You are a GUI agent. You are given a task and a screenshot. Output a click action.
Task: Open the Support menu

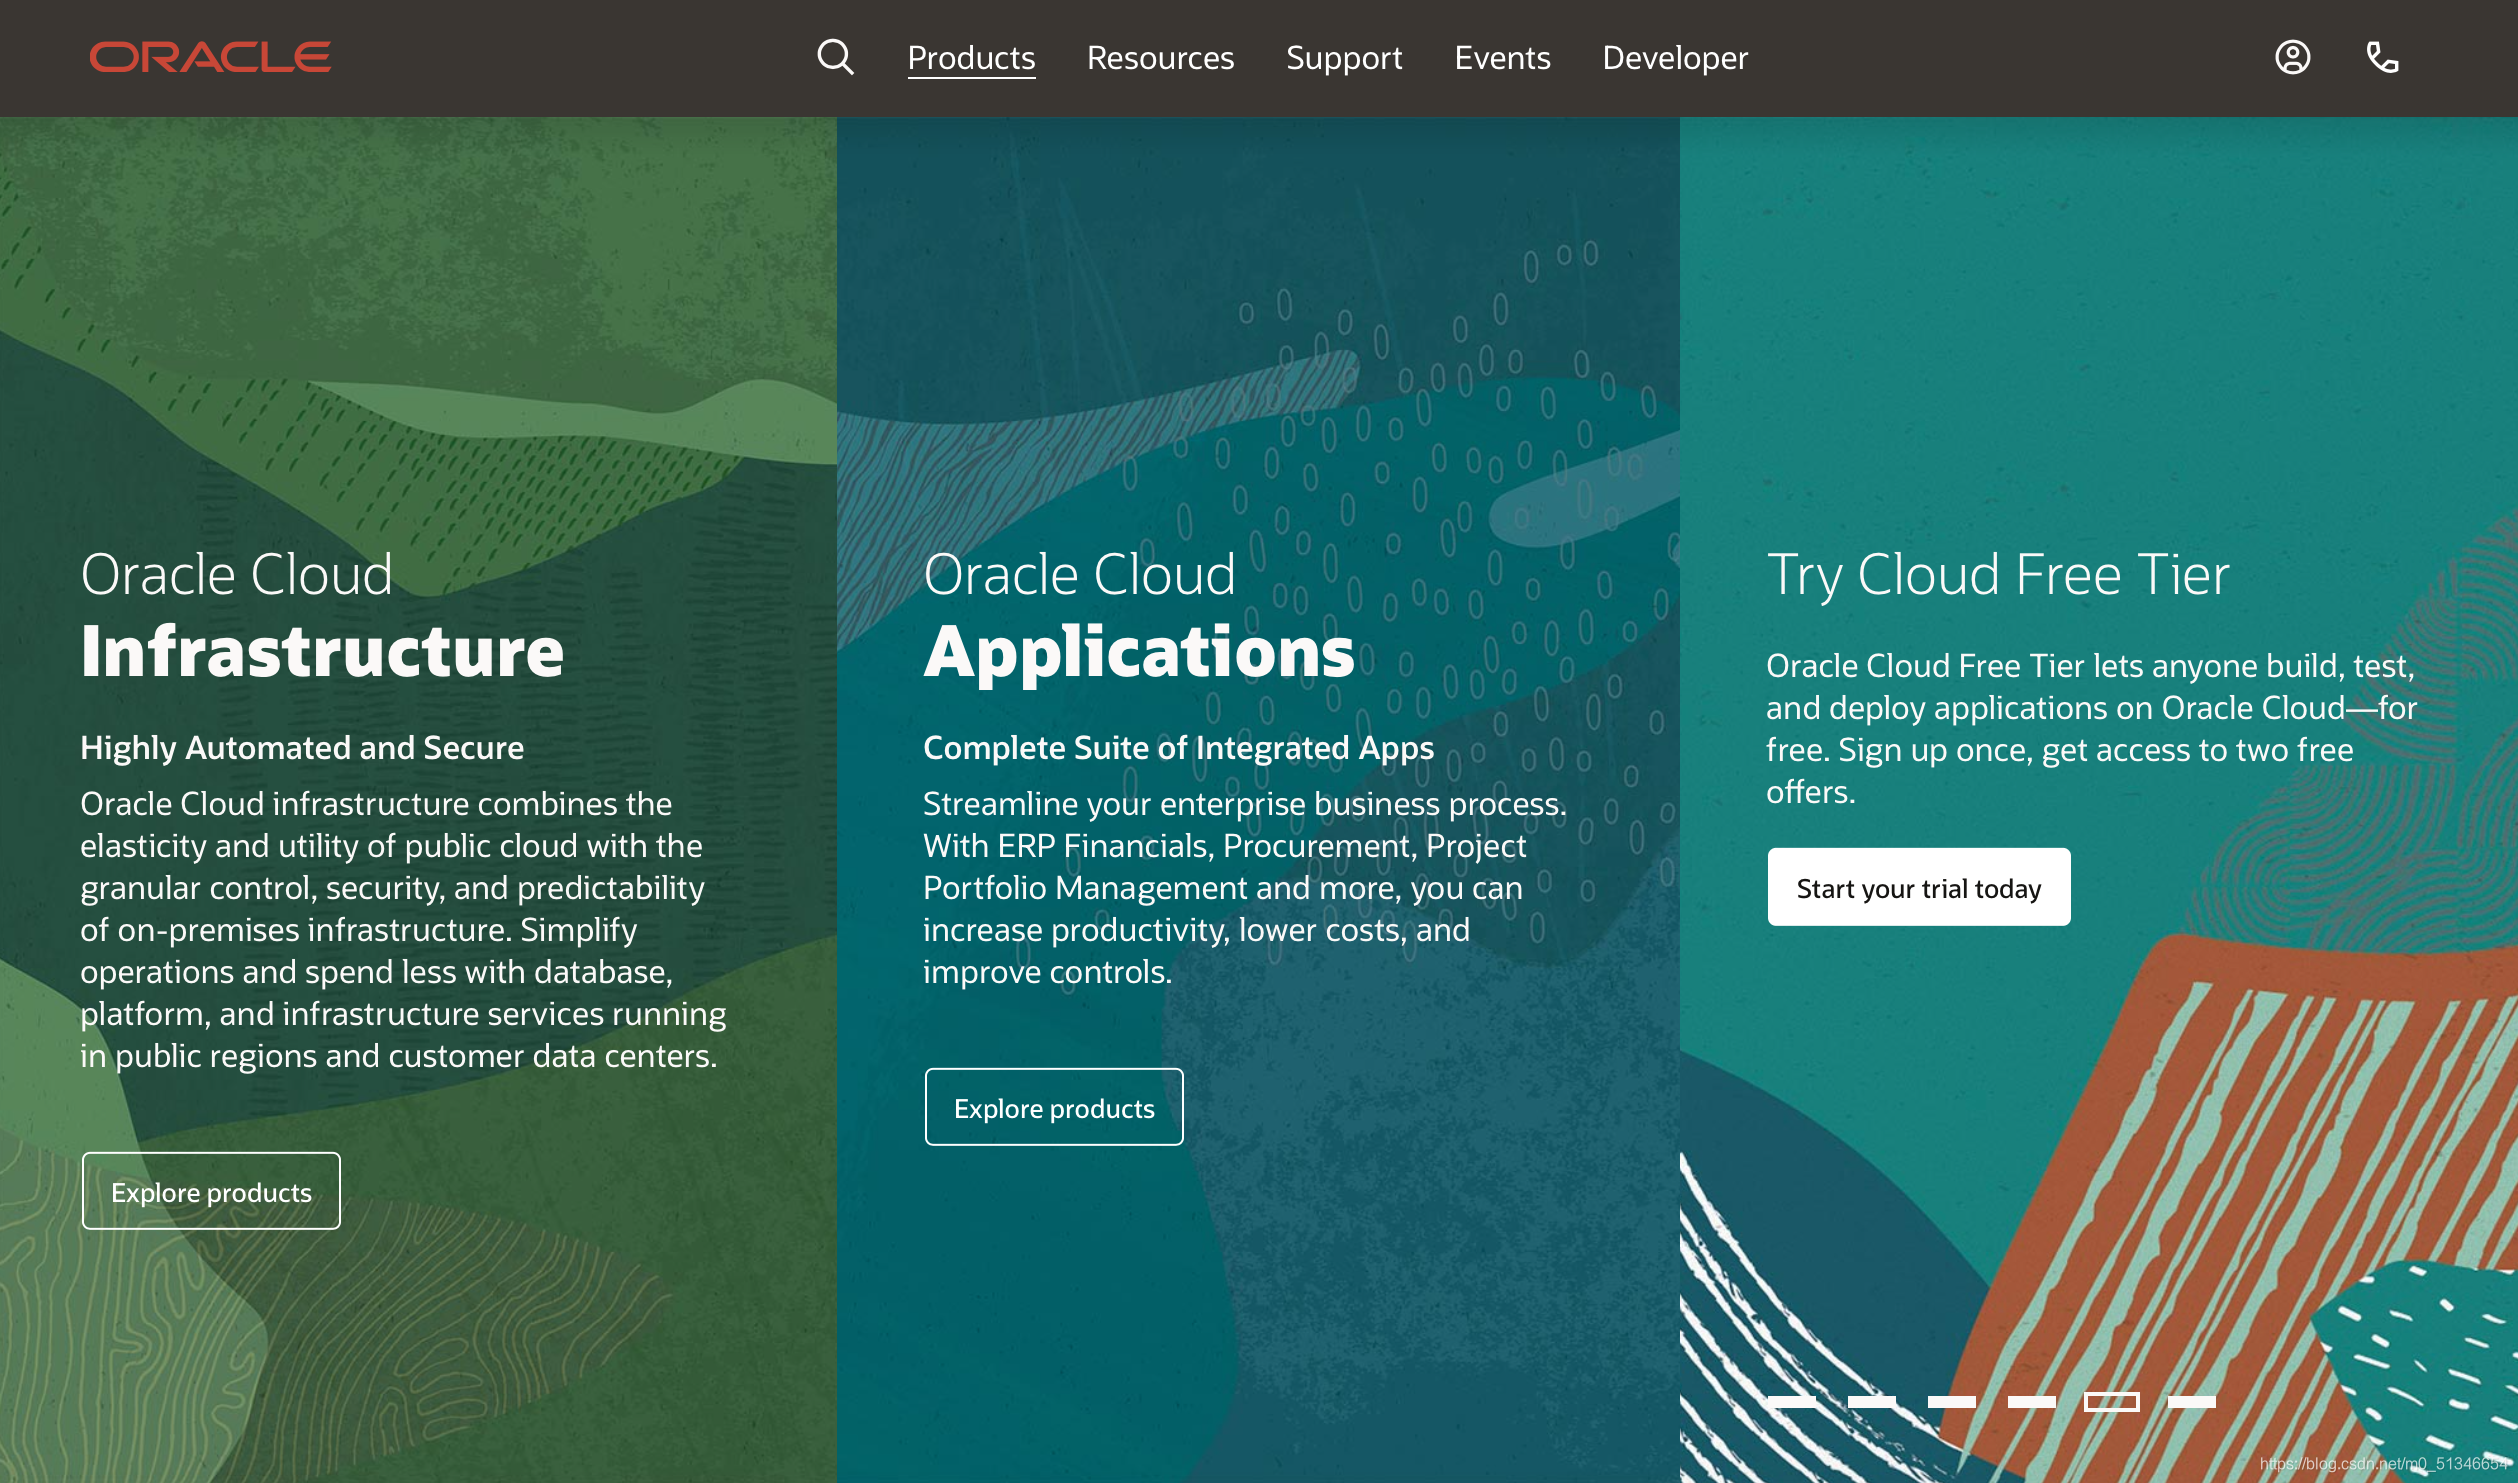point(1344,57)
